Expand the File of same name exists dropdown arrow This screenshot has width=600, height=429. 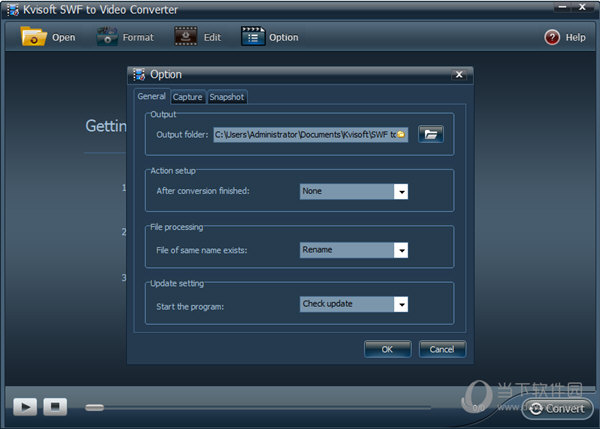(401, 250)
